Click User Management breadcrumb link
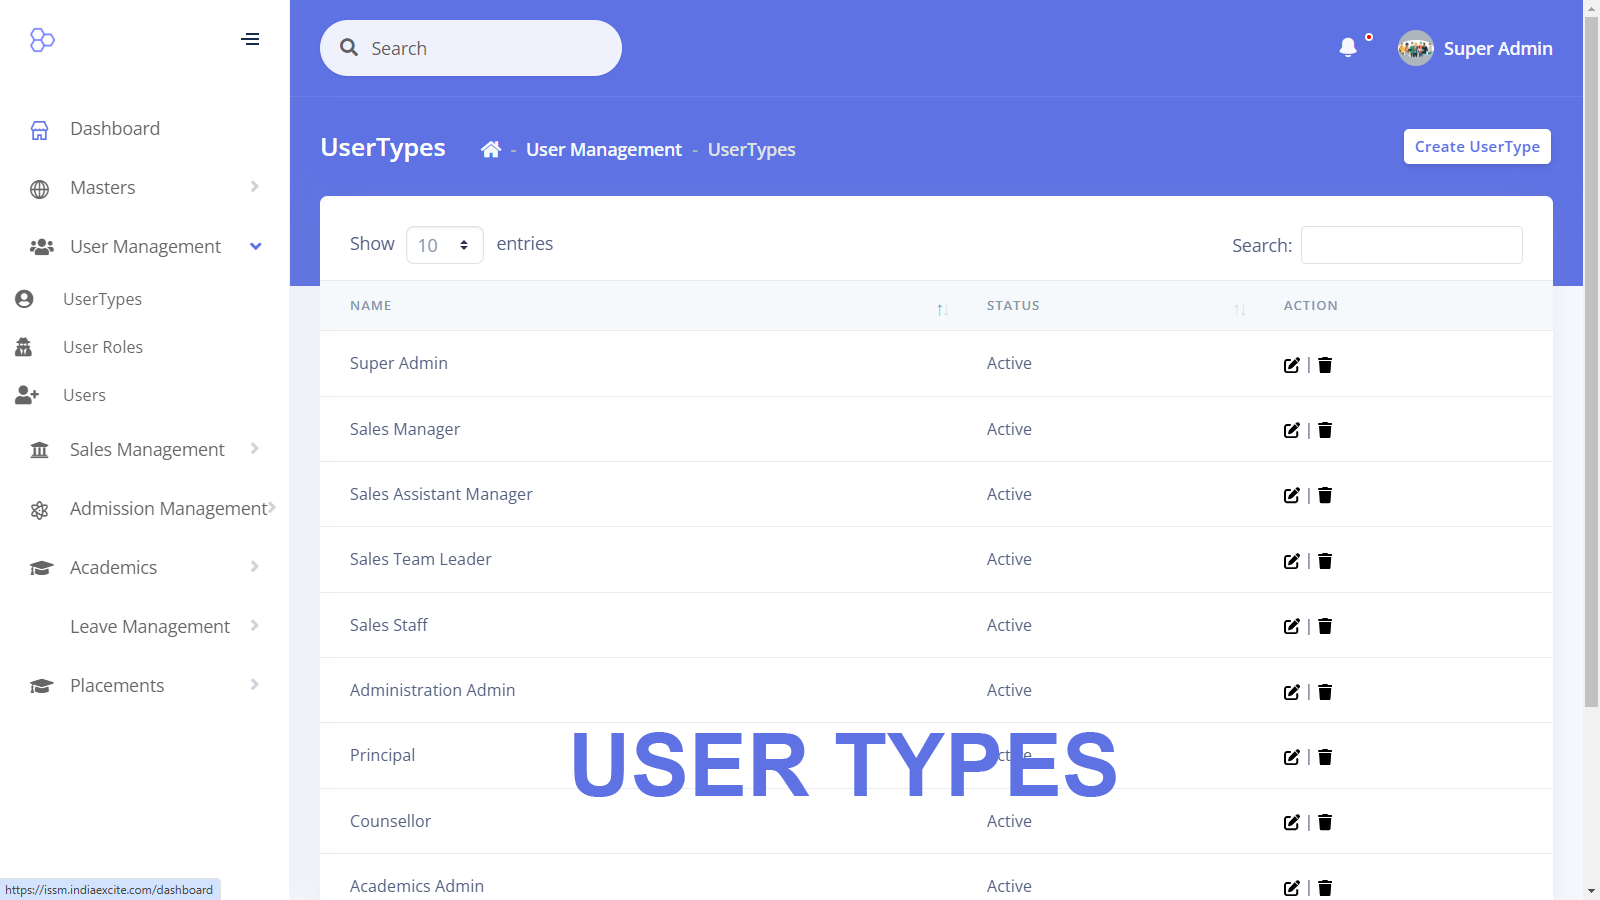This screenshot has width=1600, height=900. [603, 150]
